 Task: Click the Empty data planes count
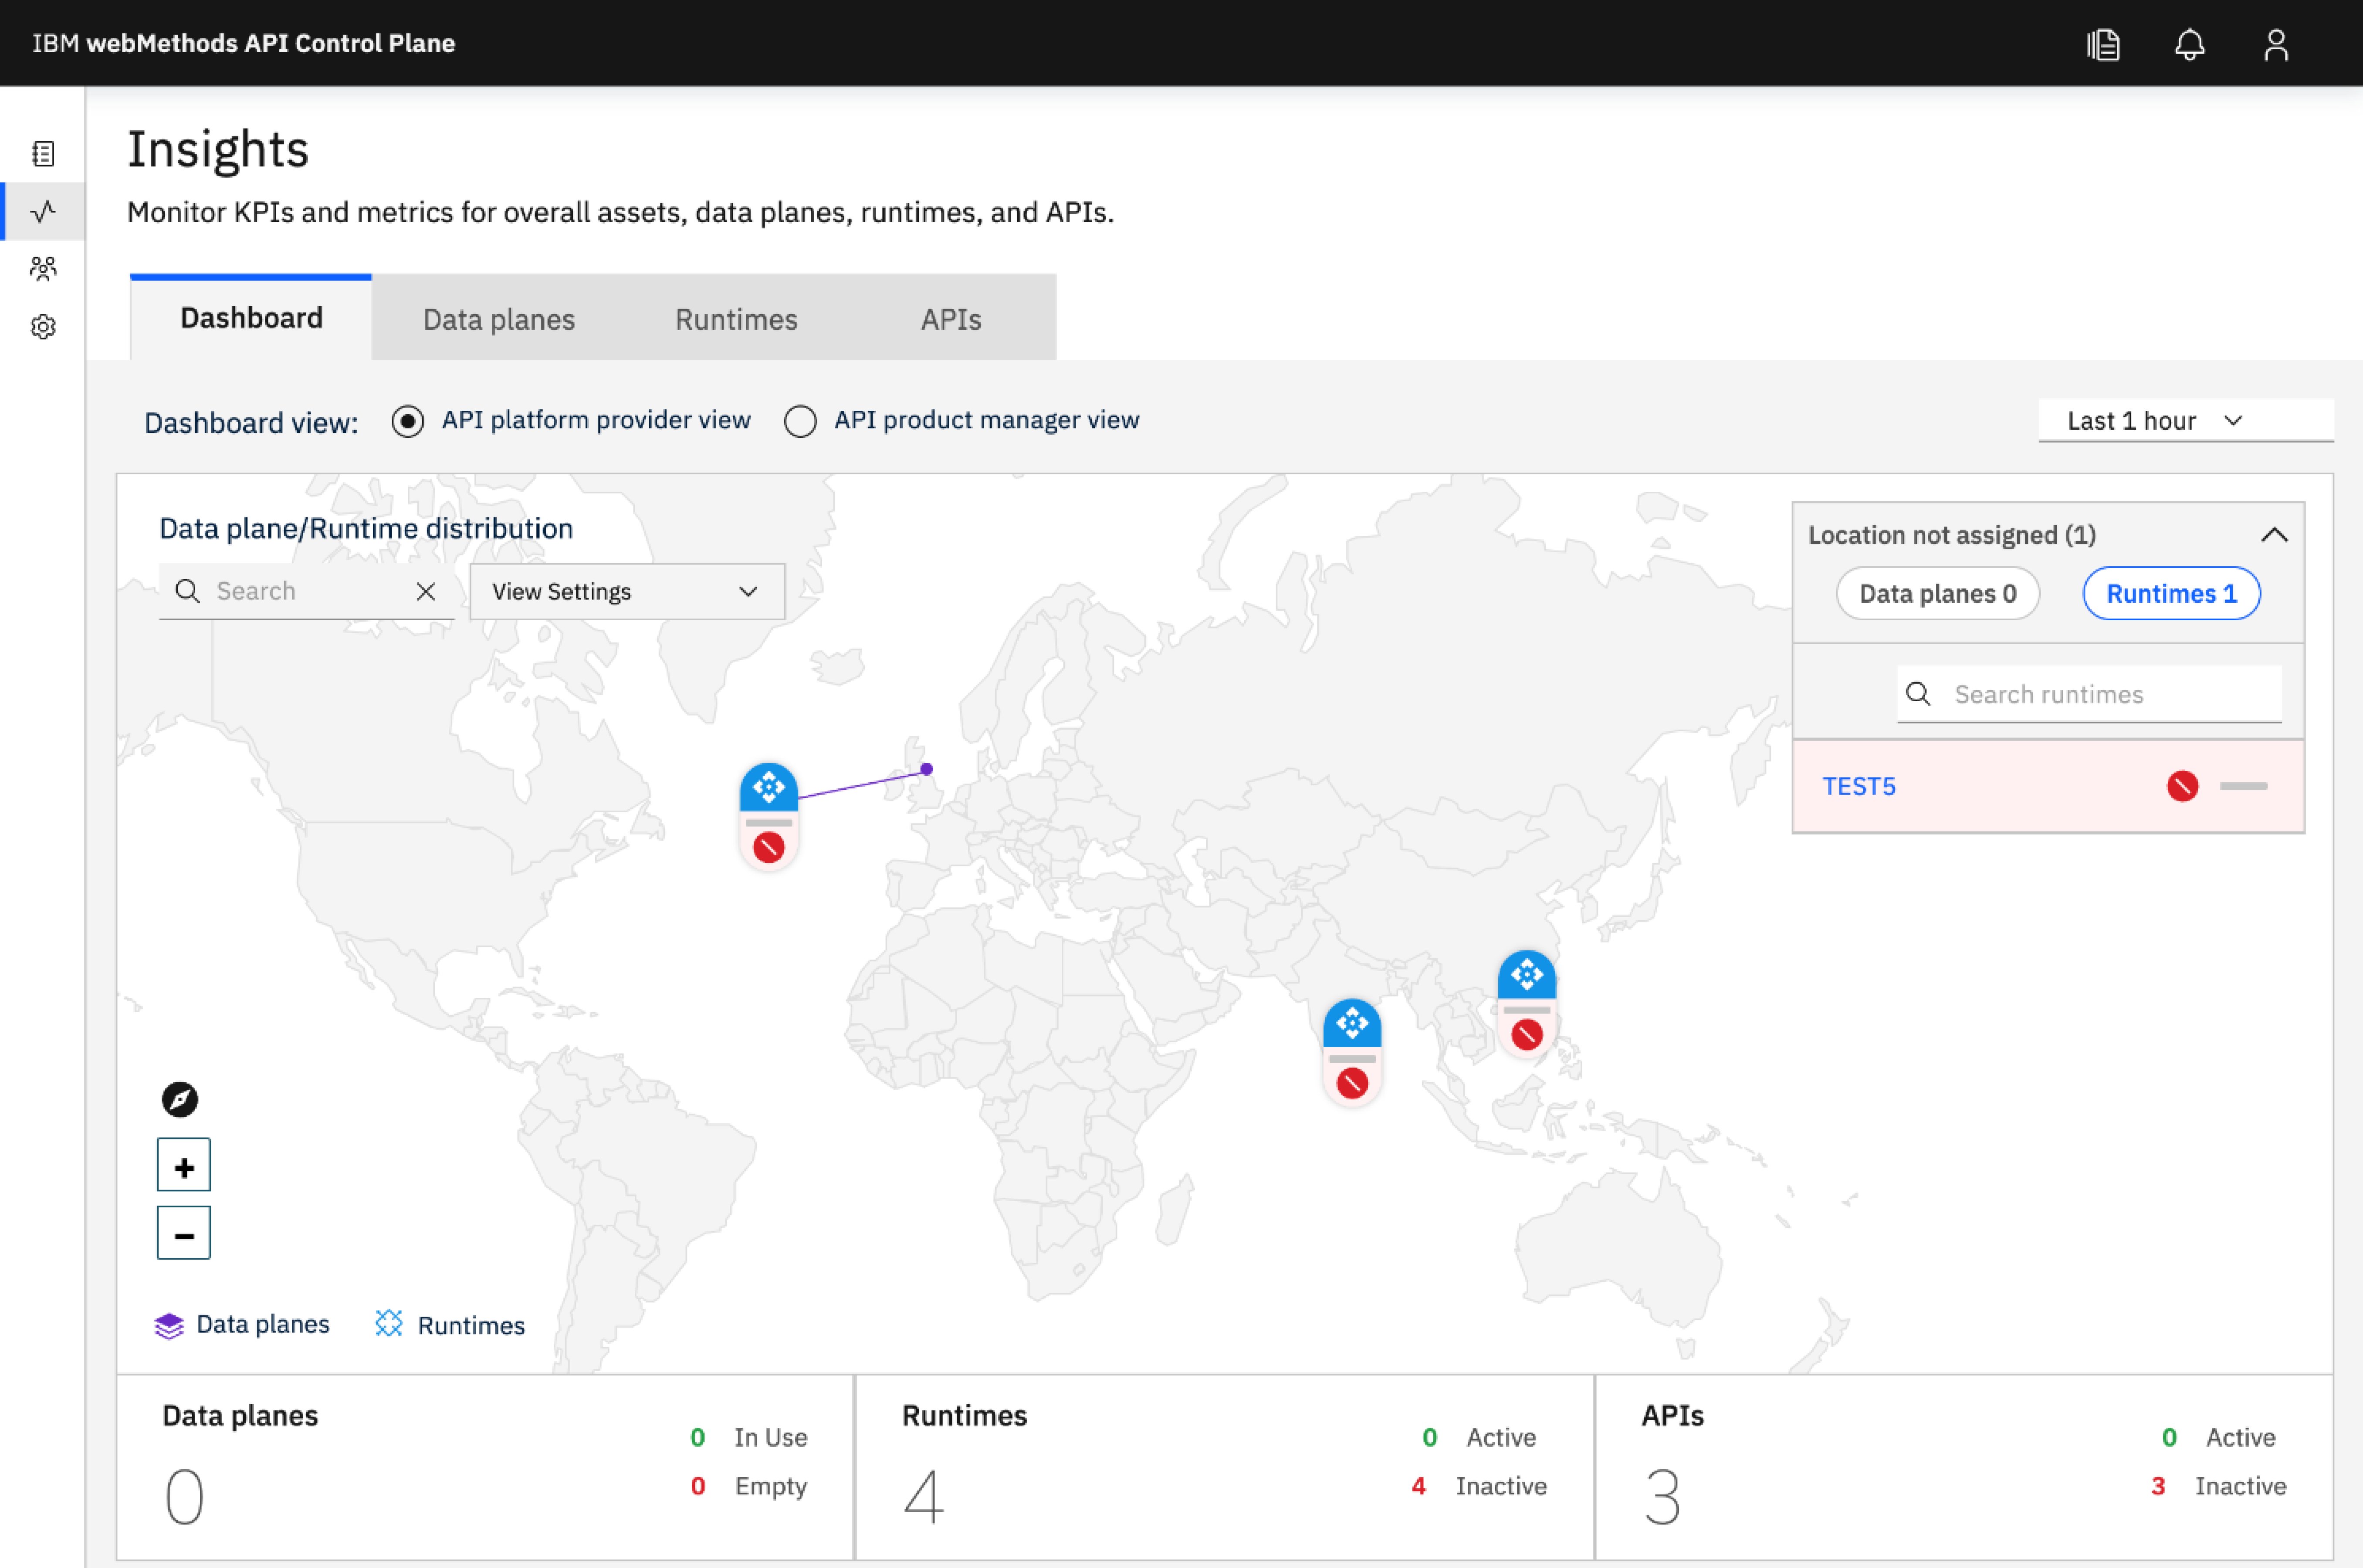coord(698,1487)
